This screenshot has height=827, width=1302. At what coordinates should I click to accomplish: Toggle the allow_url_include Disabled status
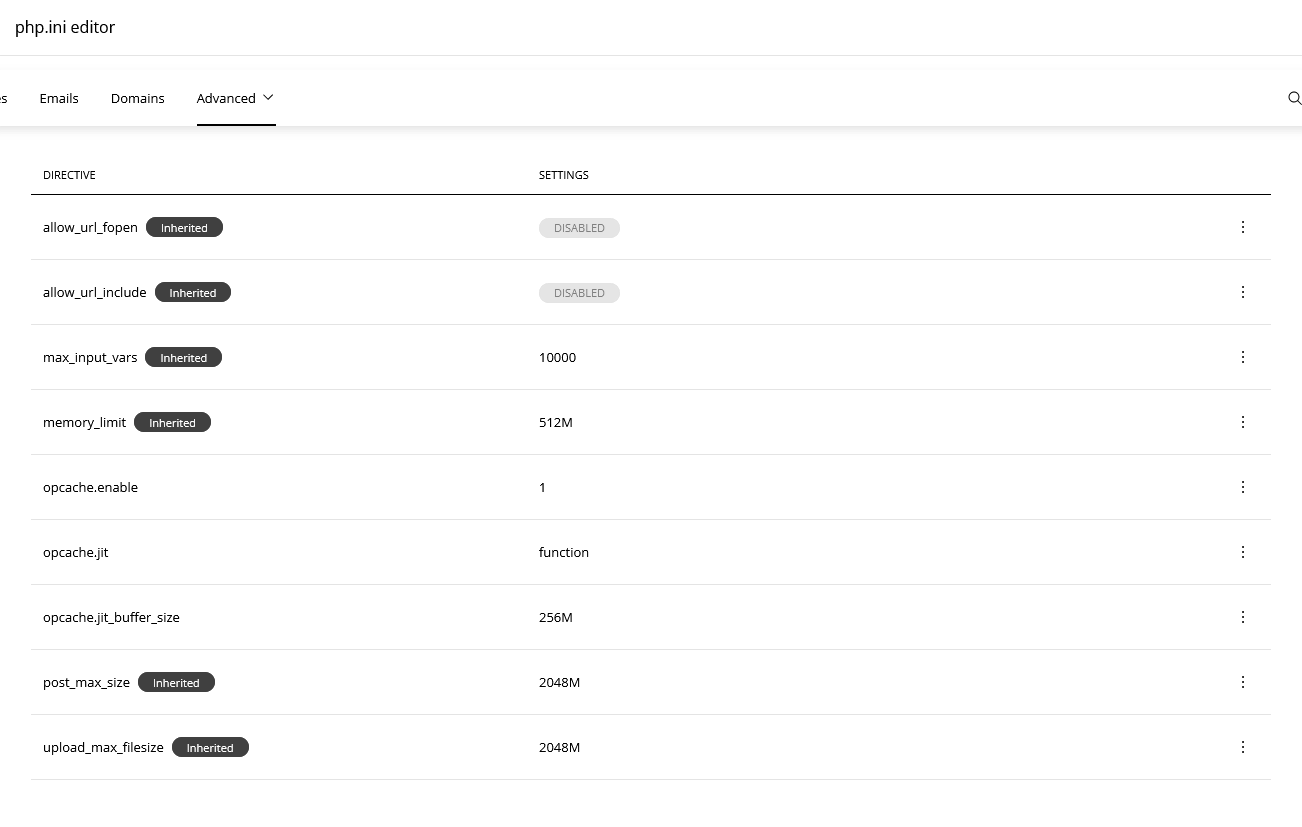[x=579, y=293]
